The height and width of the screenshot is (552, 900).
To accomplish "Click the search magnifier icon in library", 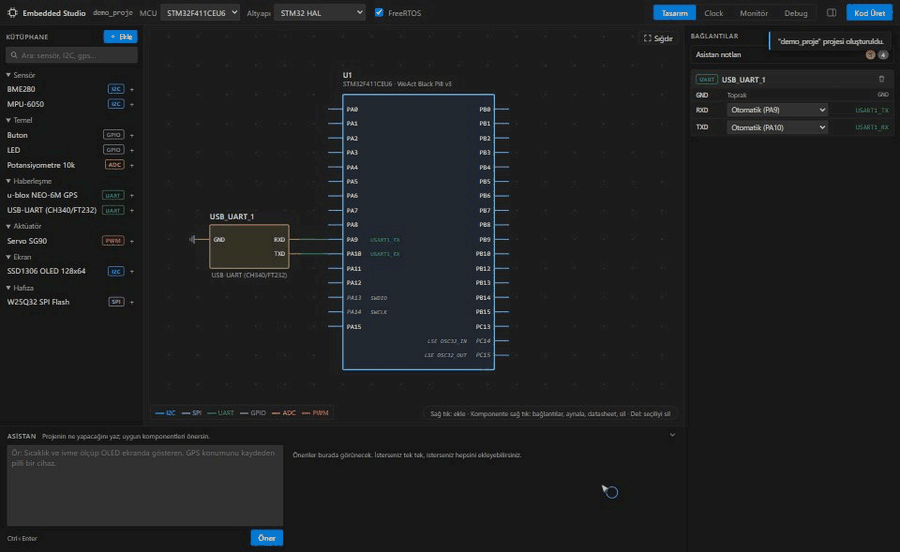I will (x=14, y=55).
